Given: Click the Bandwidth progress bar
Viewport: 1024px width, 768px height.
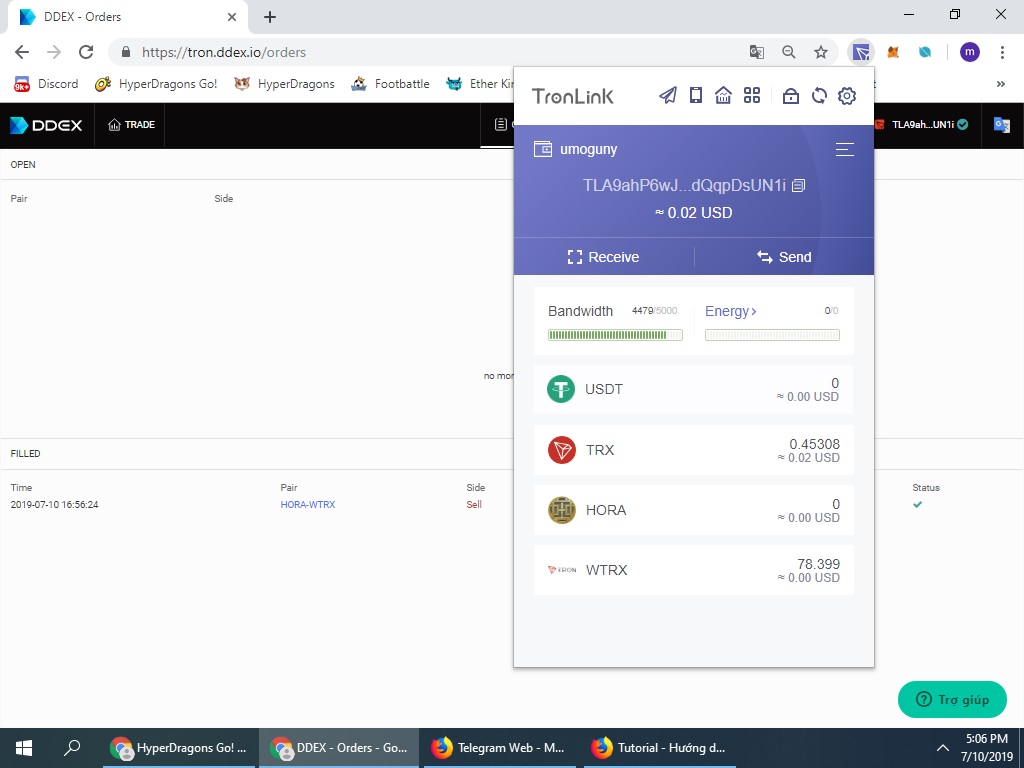Looking at the screenshot, I should pos(615,335).
